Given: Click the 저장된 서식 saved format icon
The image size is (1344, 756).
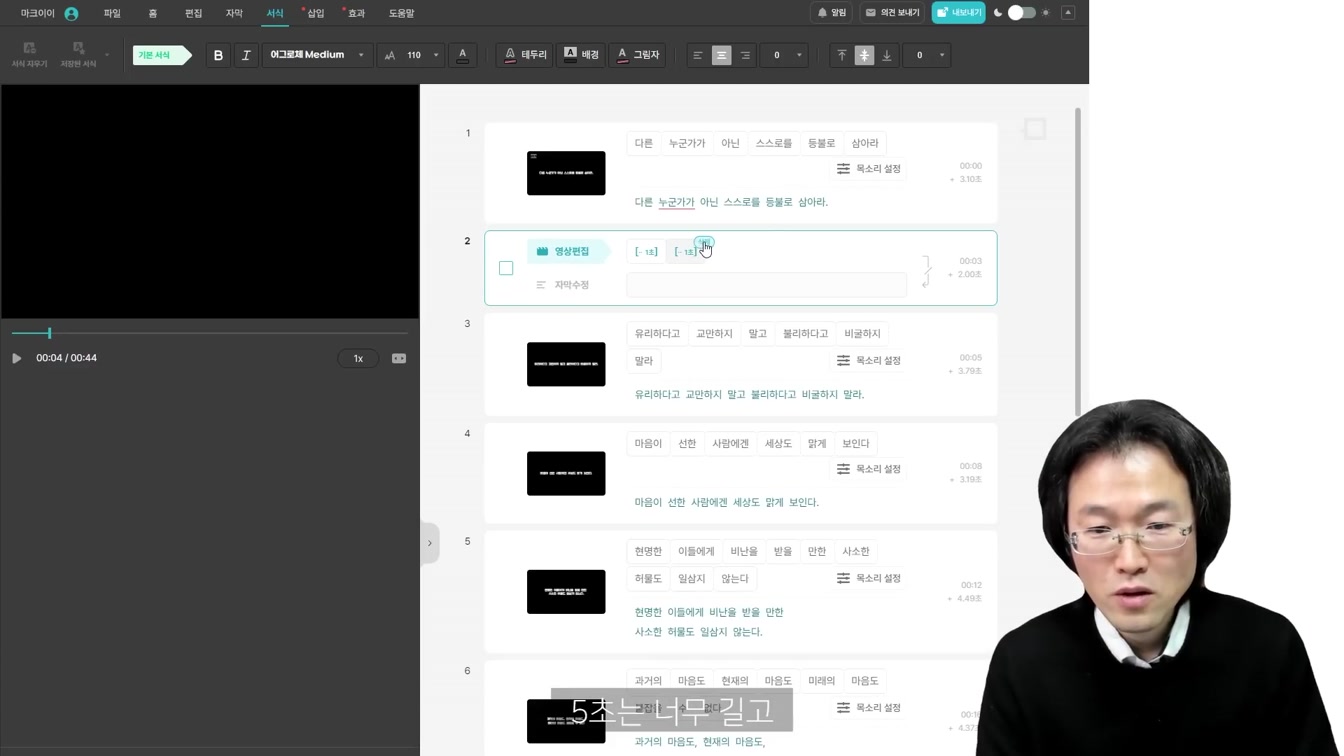Looking at the screenshot, I should (x=78, y=55).
